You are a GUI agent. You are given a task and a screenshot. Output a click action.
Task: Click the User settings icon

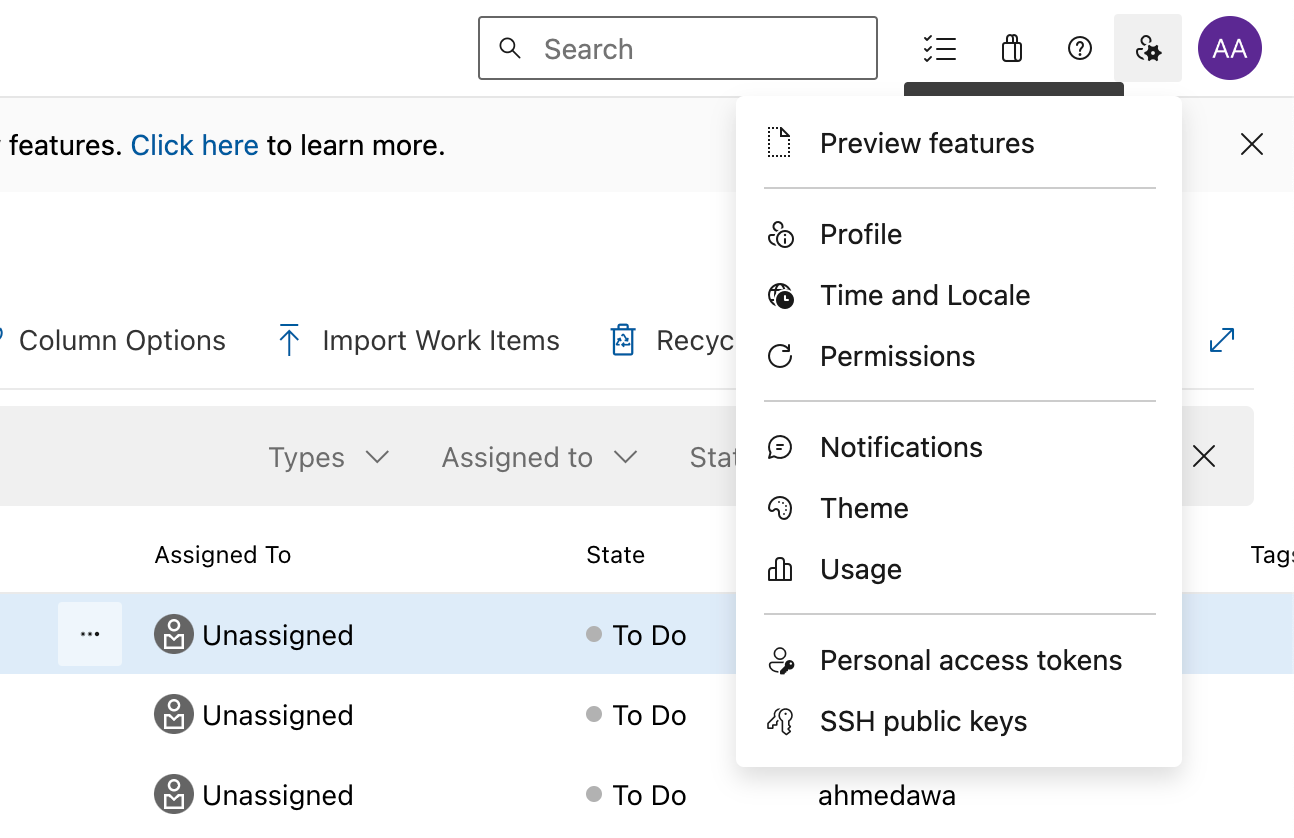point(1148,48)
